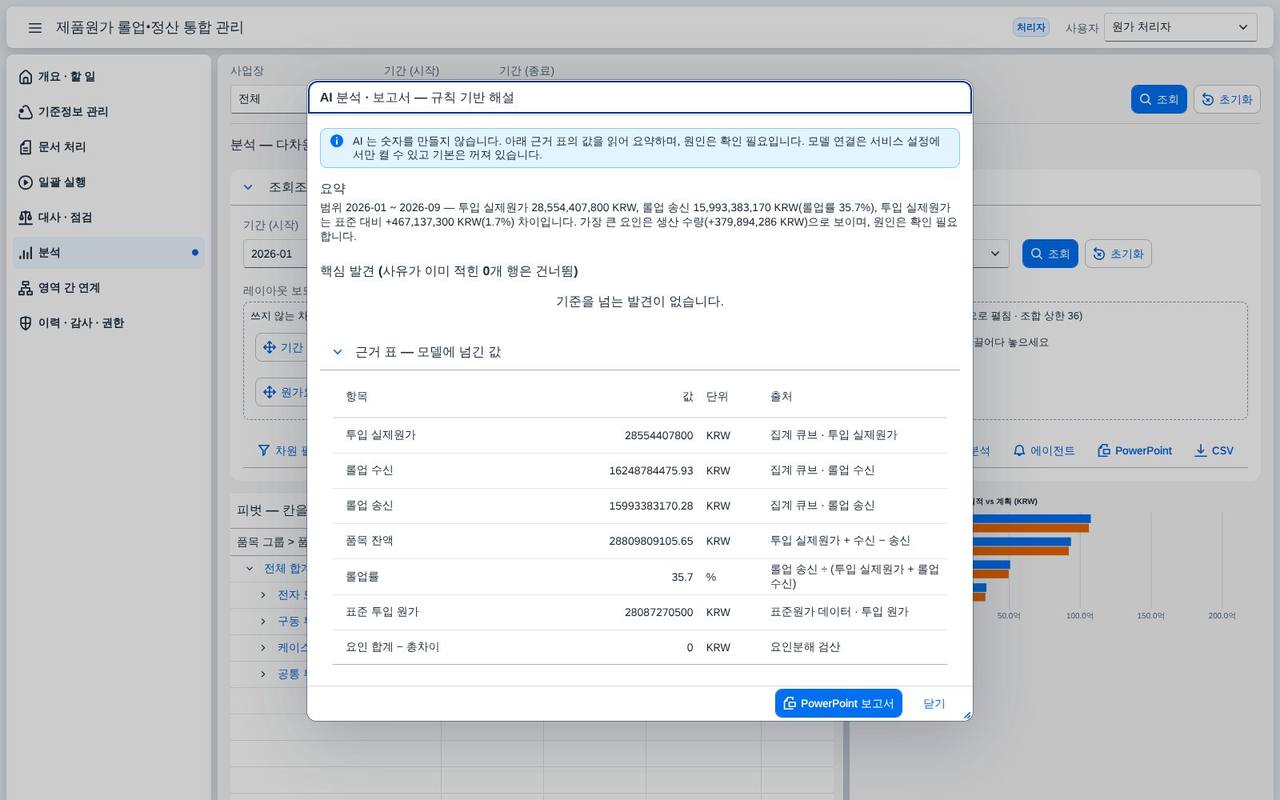
Task: Collapse the 조회조건 section chevron
Action: point(249,187)
